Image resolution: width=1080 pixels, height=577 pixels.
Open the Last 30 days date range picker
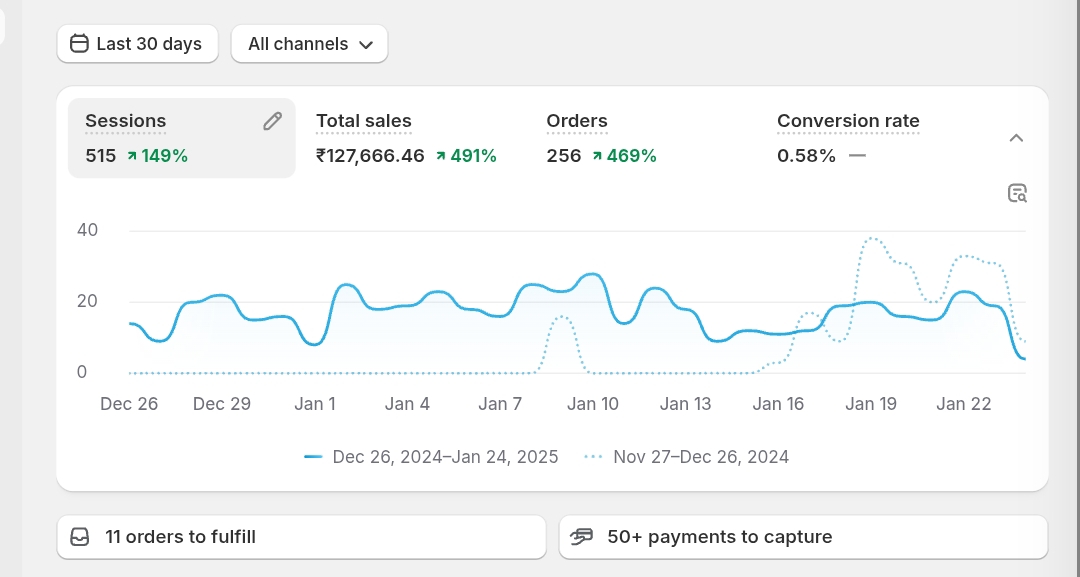point(138,44)
